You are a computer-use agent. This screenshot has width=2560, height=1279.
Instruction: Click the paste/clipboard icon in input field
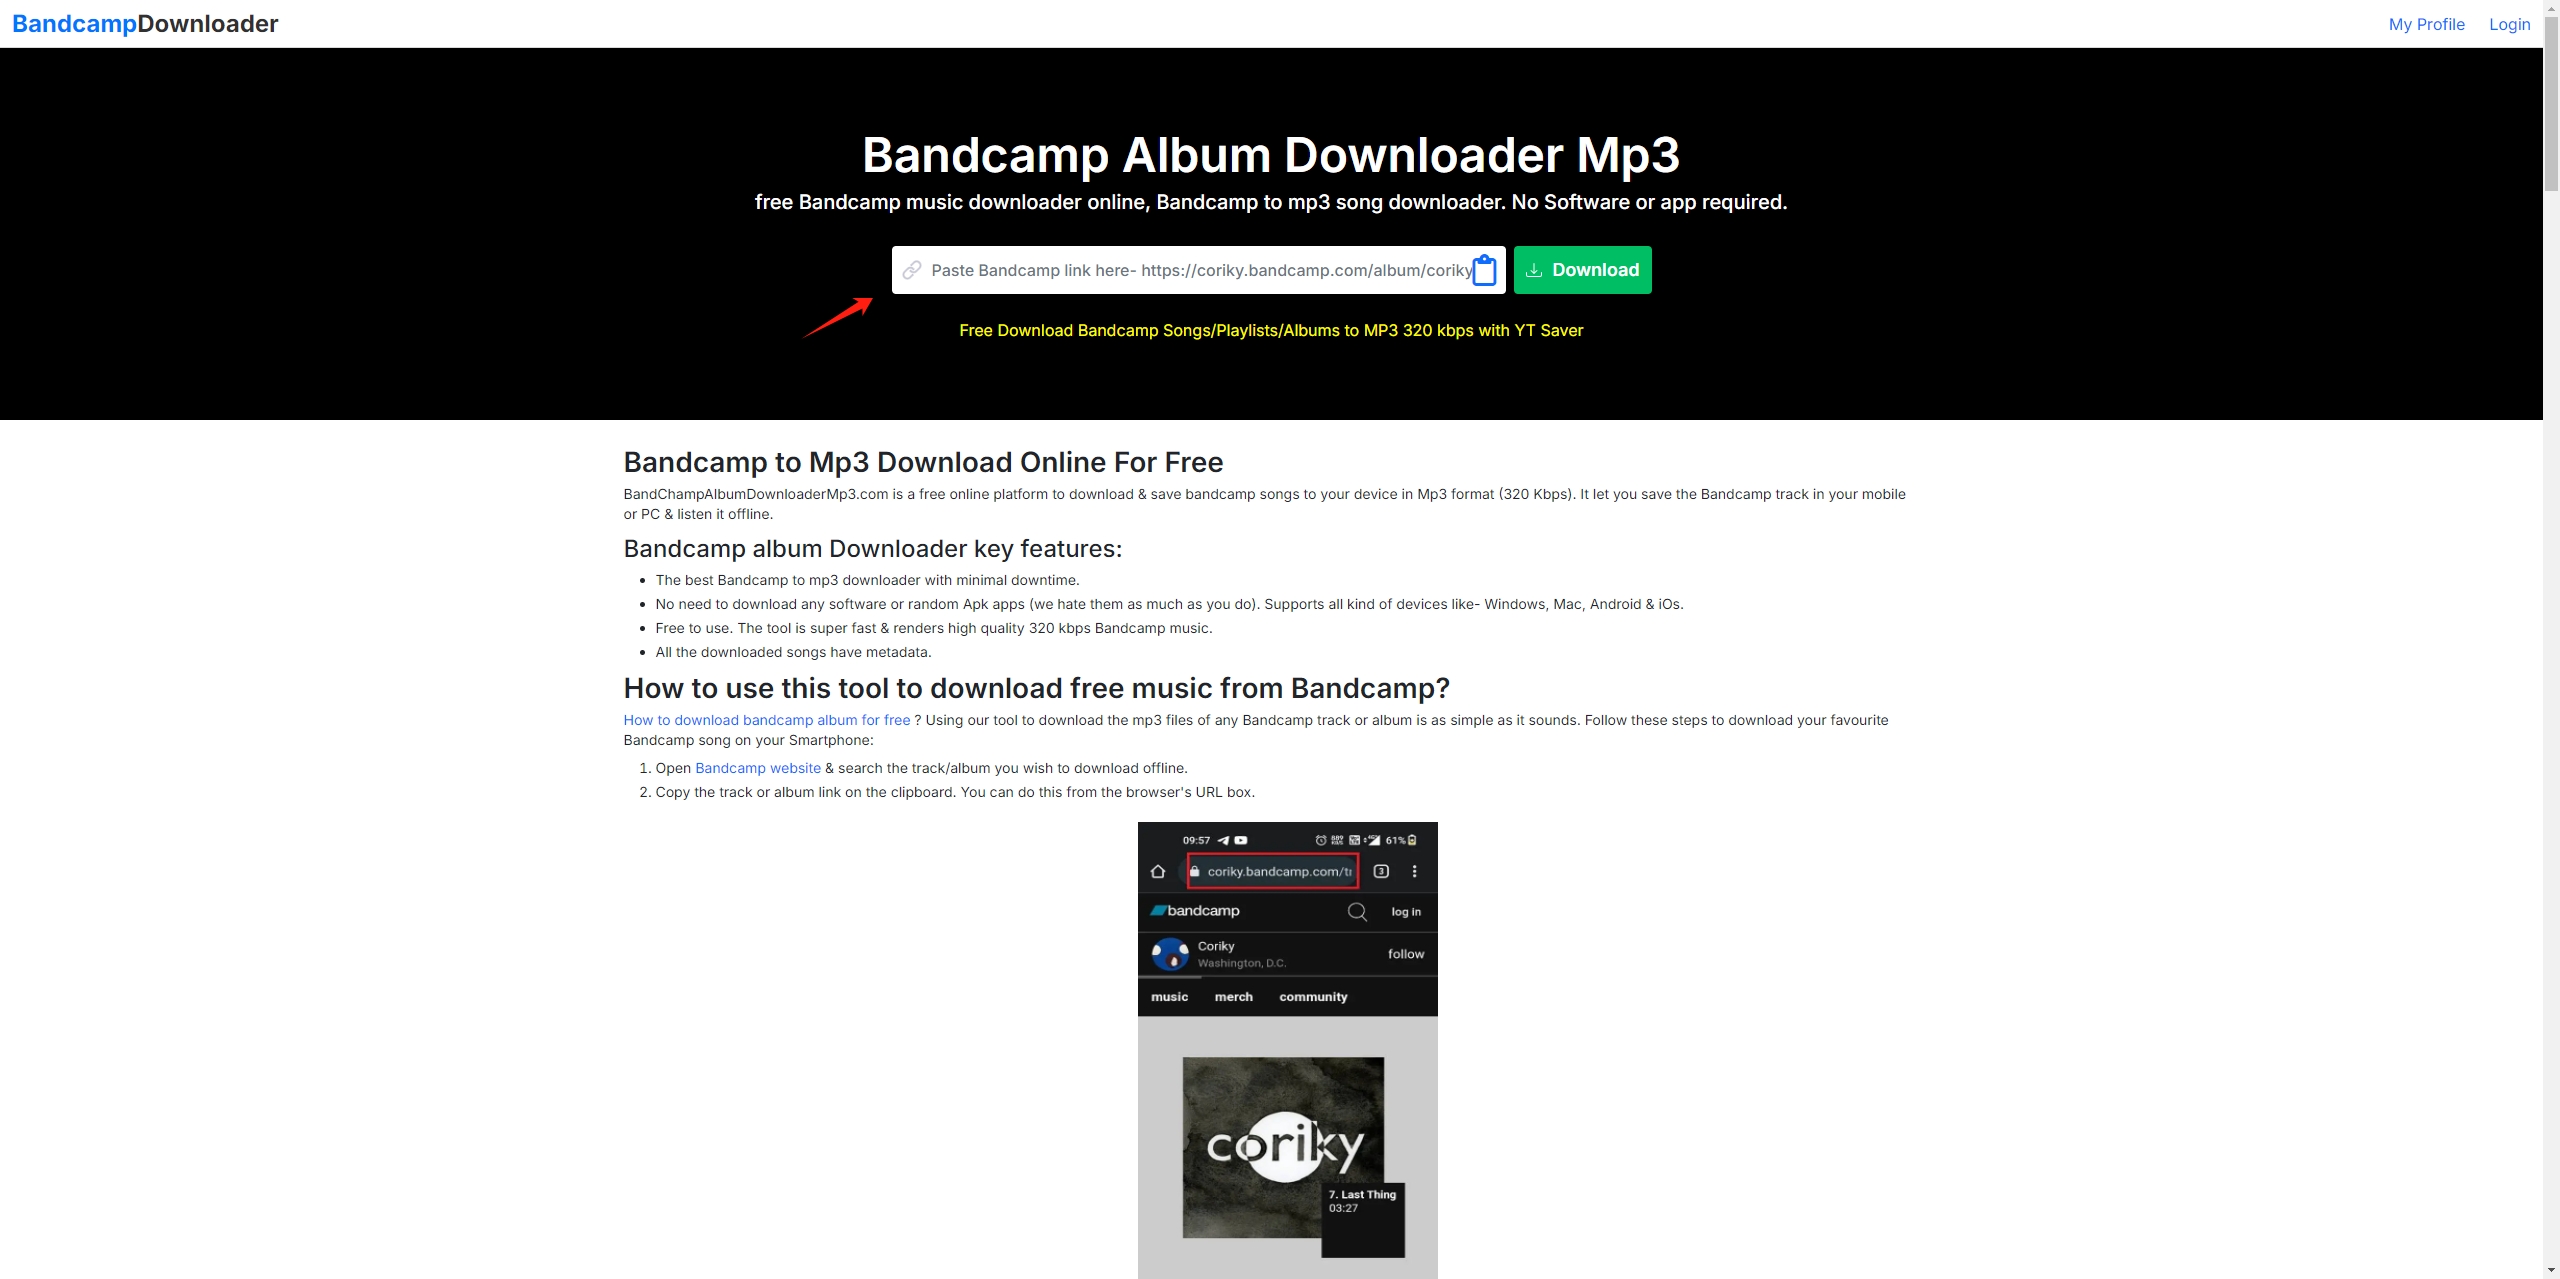click(x=1484, y=270)
